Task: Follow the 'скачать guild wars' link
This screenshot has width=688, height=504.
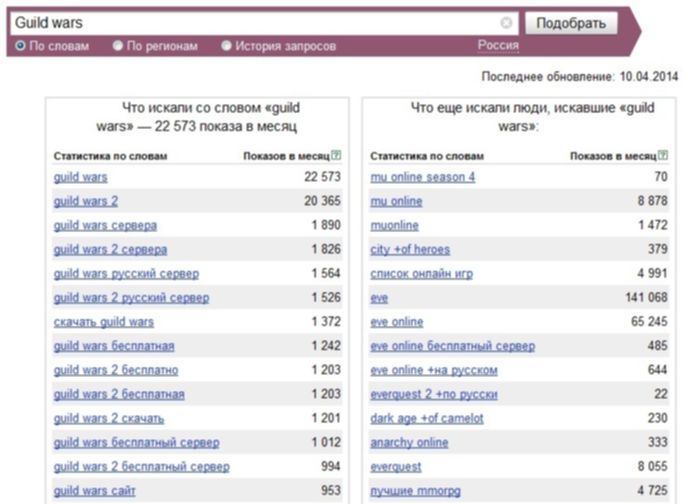Action: (104, 322)
